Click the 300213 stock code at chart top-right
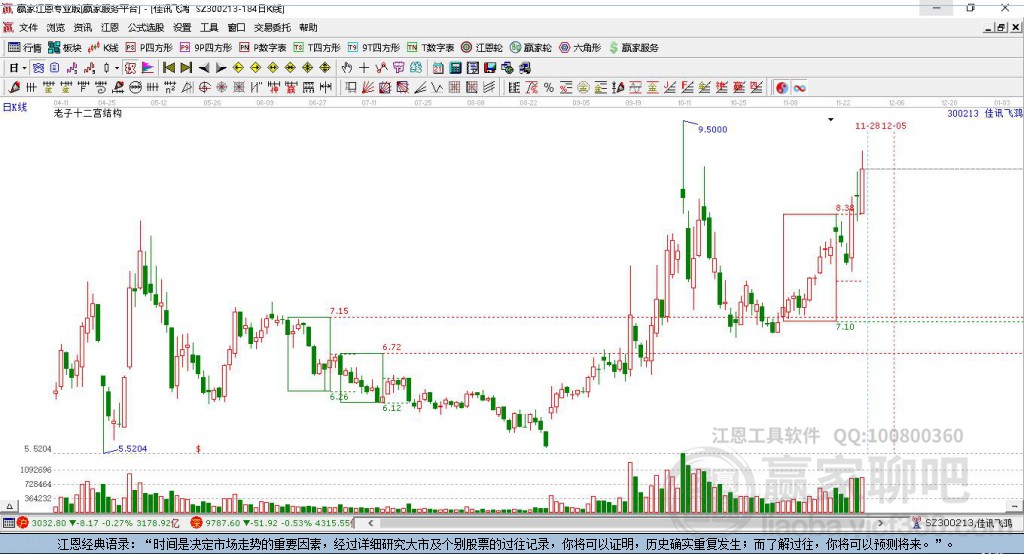1024x554 pixels. 963,113
